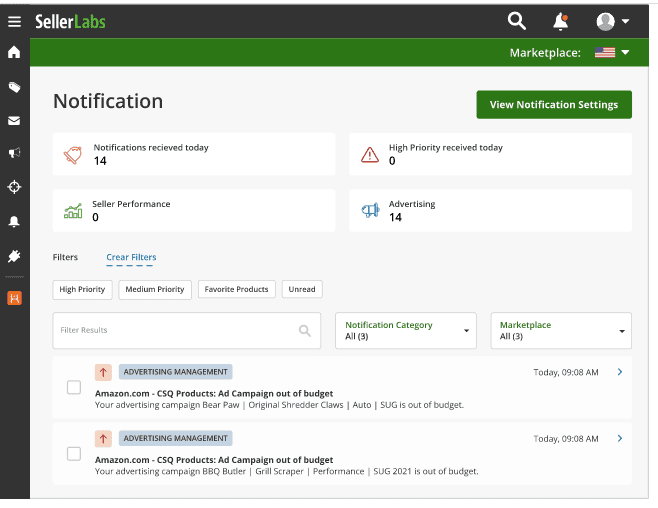Open the plug integrations icon in sidebar
Viewport: 658px width, 508px height.
coord(14,255)
